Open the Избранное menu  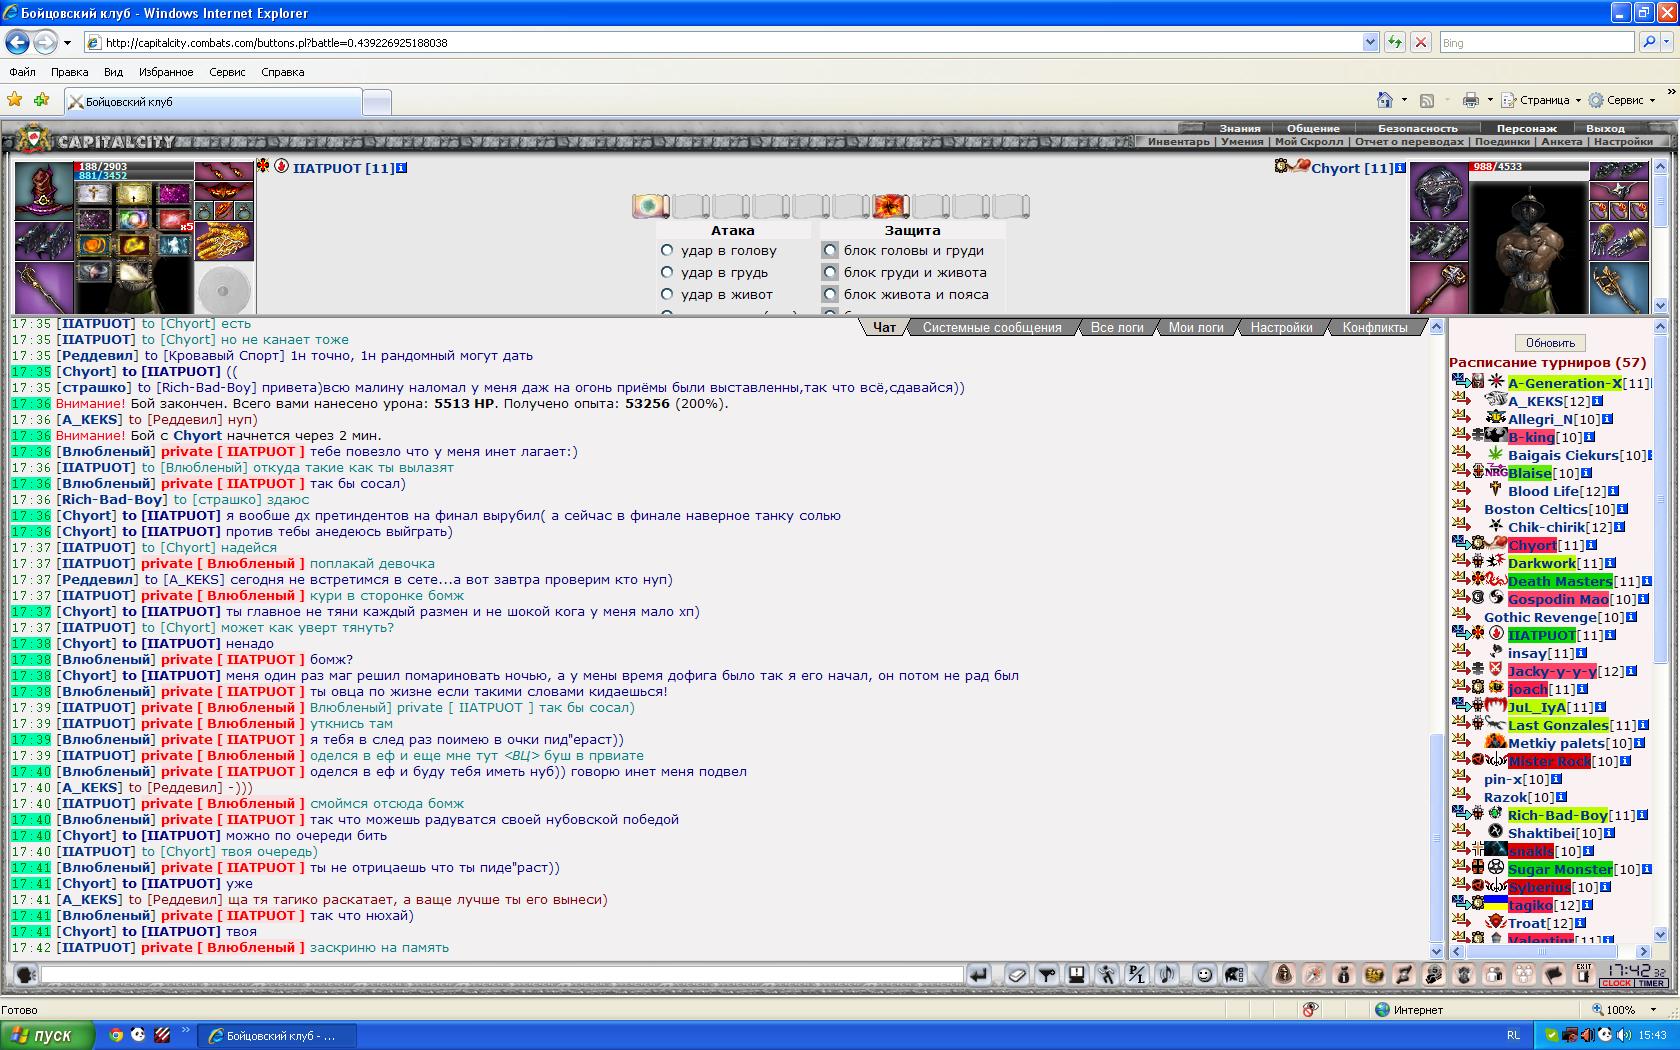166,72
